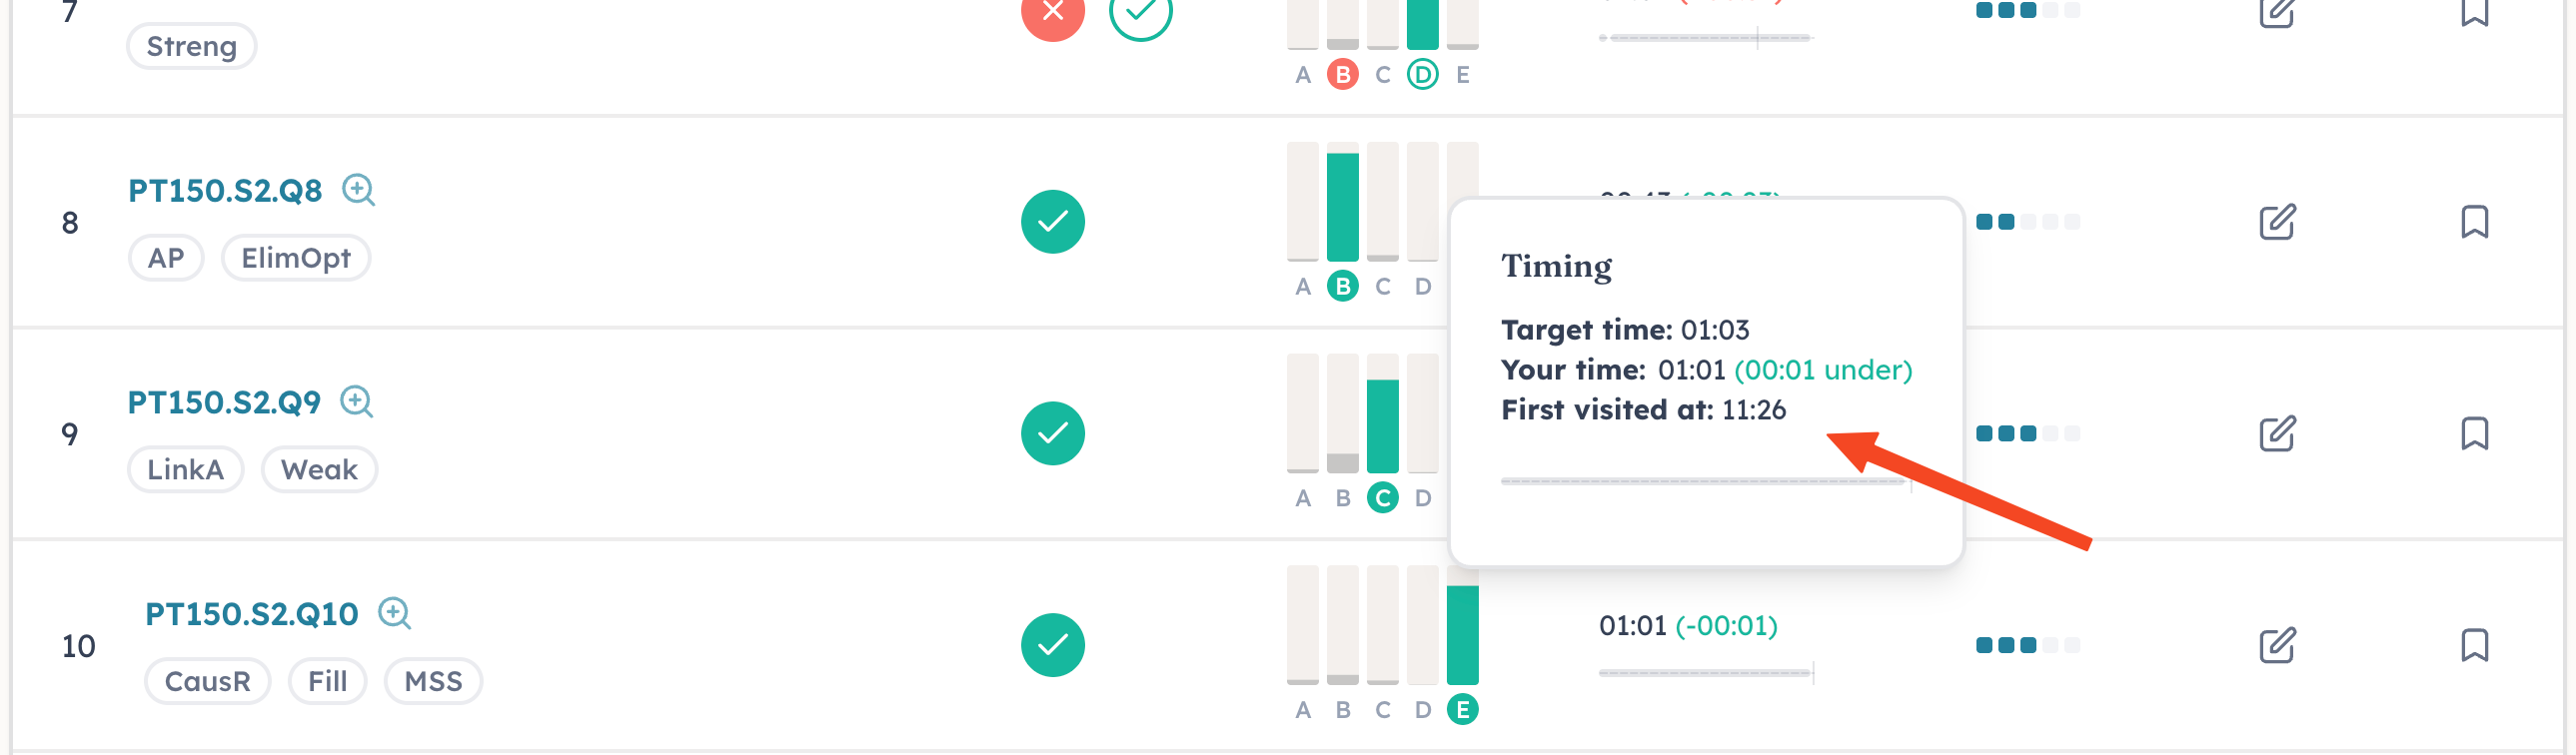Click the green correct checkmark for question 9
This screenshot has width=2576, height=755.
pos(1052,433)
